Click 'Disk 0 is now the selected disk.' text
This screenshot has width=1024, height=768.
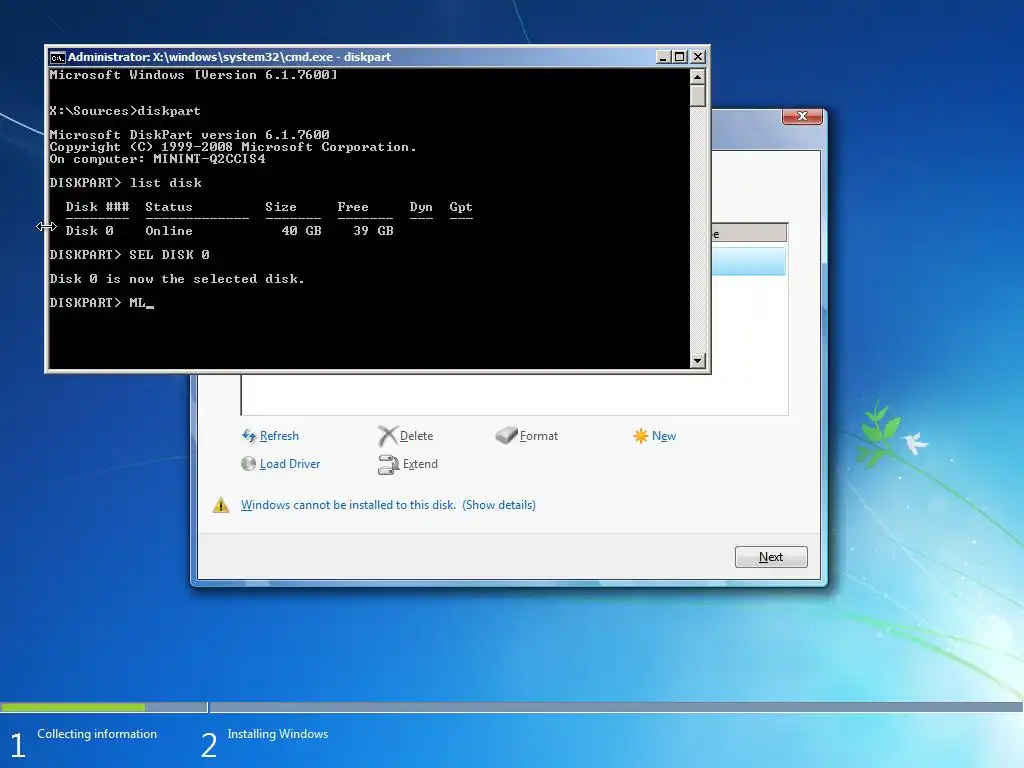(x=177, y=279)
